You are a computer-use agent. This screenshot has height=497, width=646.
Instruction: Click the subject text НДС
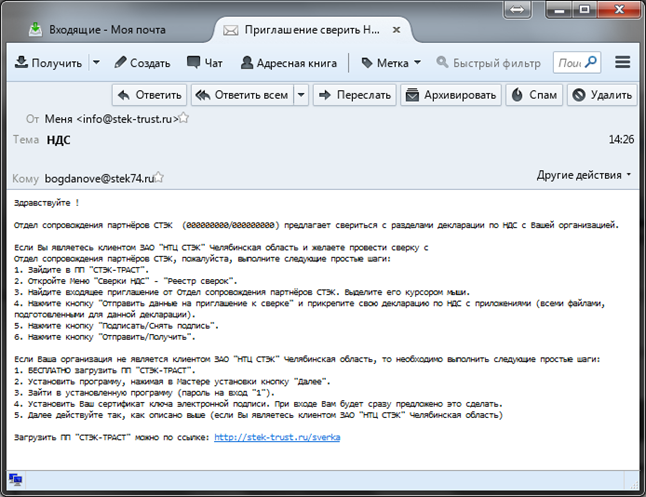59,140
